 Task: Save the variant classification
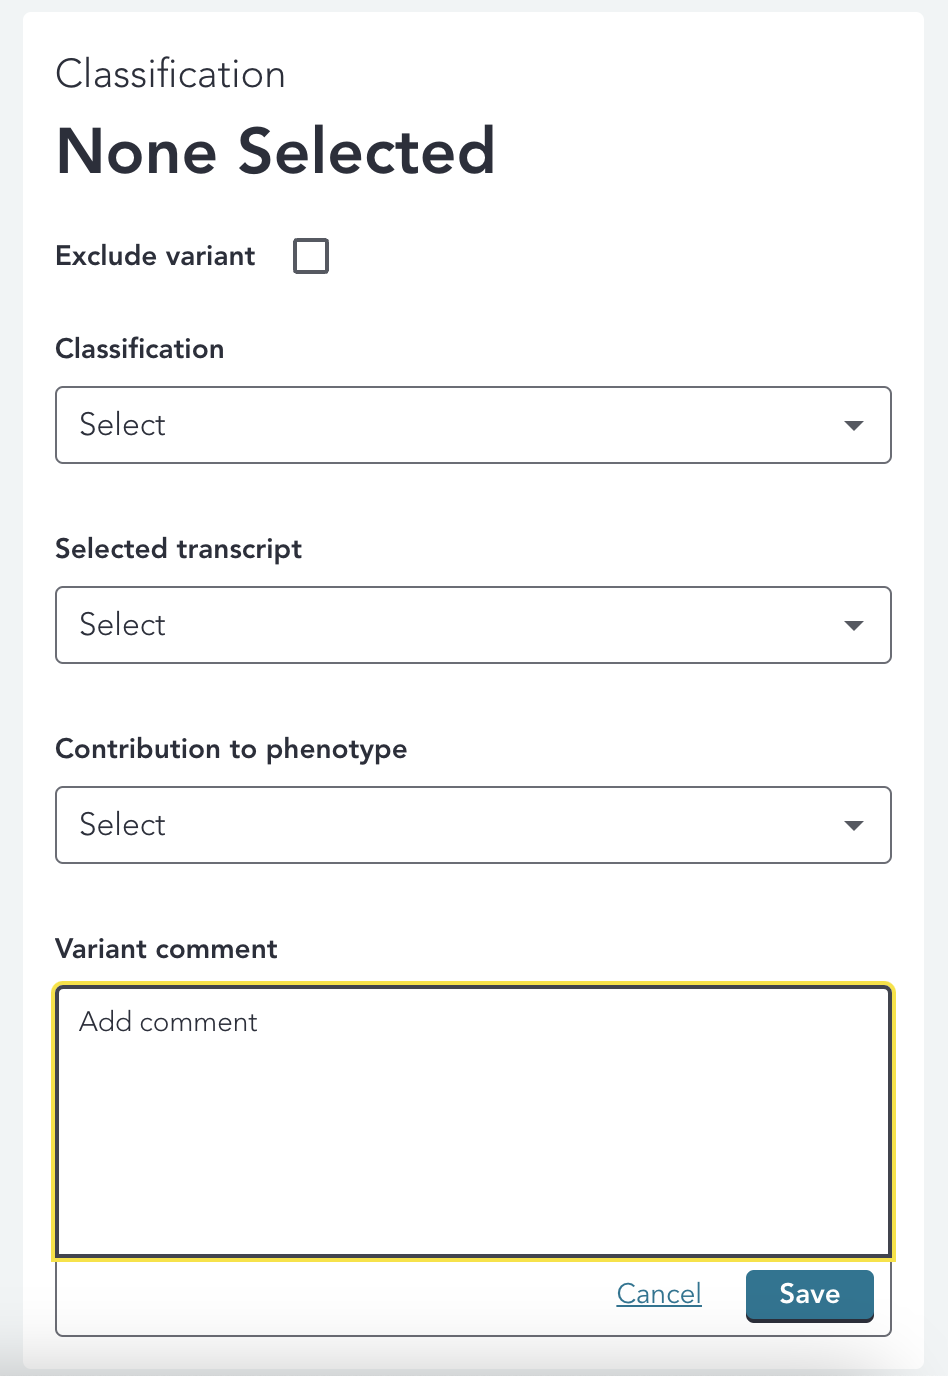810,1295
